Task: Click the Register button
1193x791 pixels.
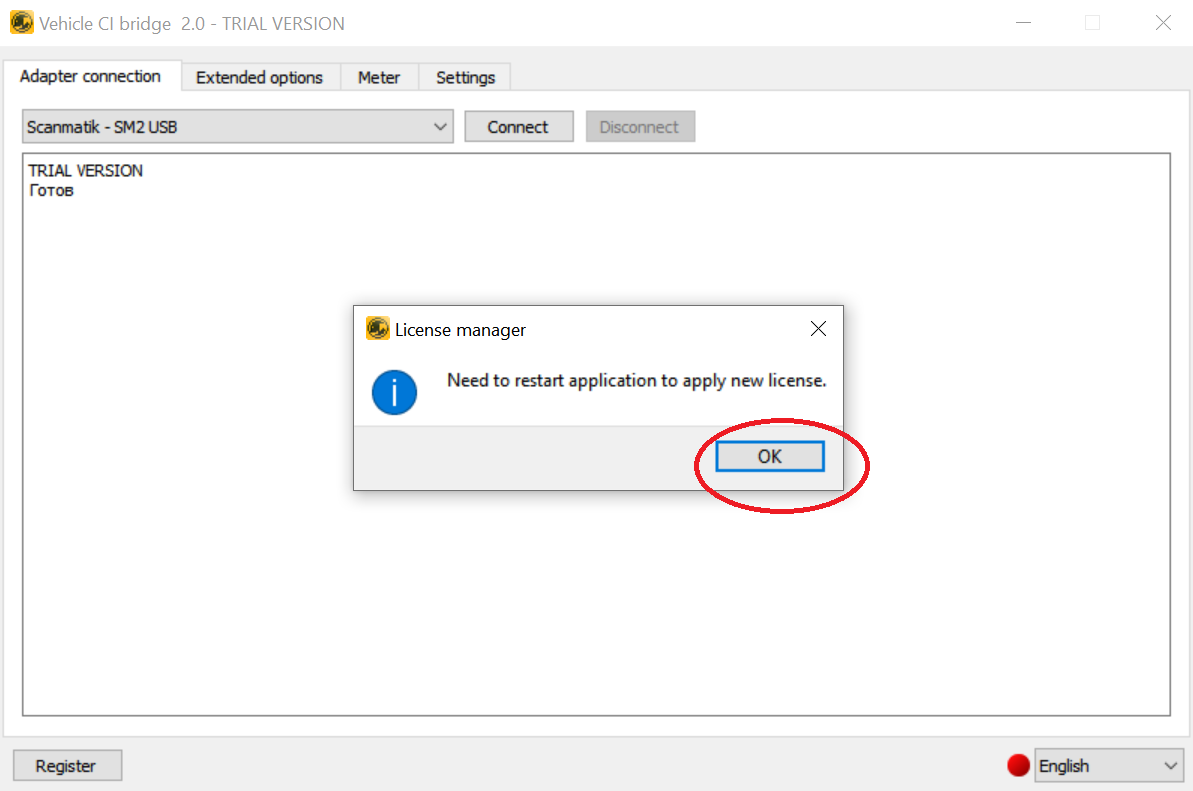Action: coord(66,766)
